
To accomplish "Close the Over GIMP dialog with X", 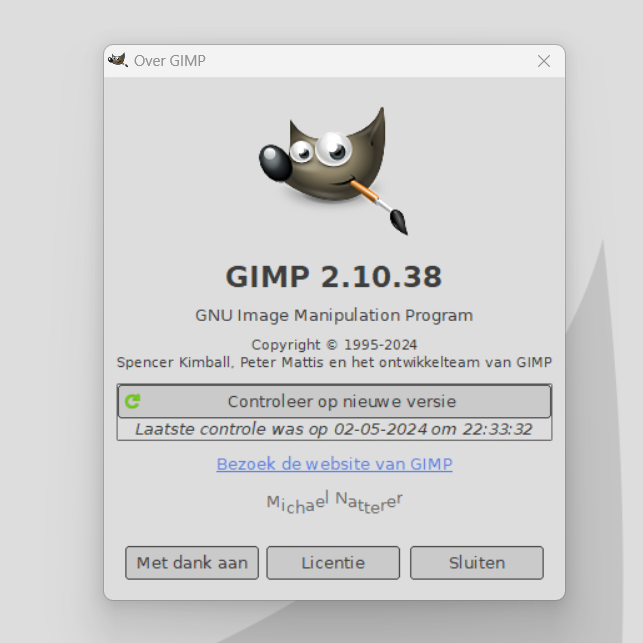I will pyautogui.click(x=544, y=61).
